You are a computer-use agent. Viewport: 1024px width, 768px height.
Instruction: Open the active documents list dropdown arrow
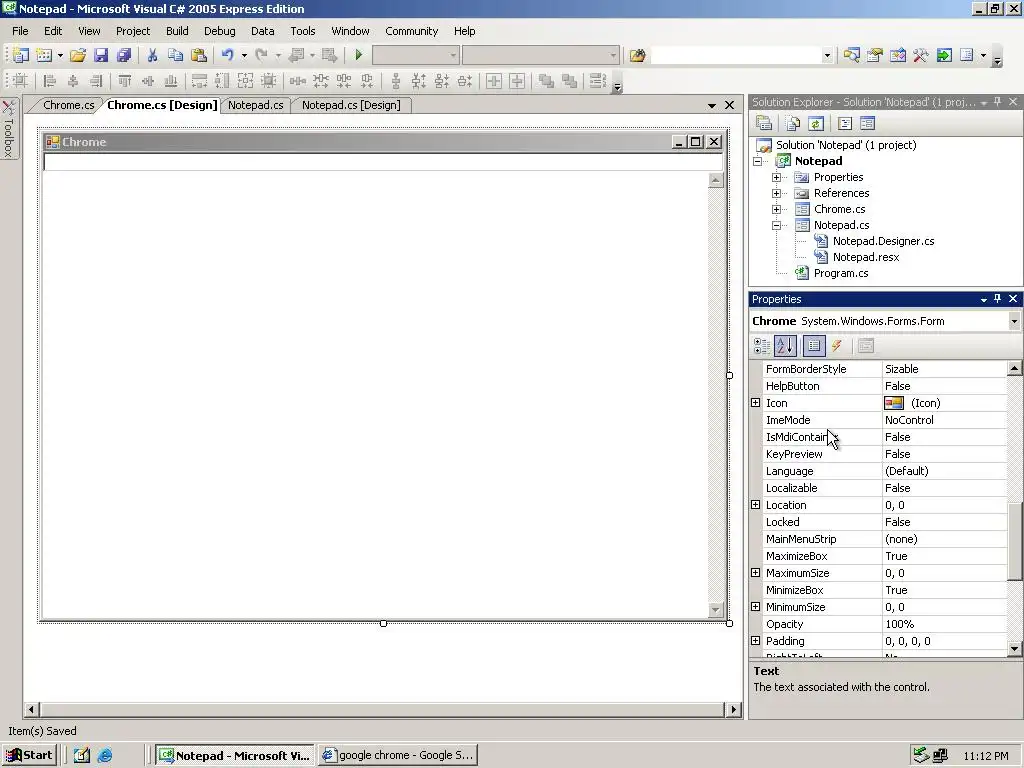[712, 105]
